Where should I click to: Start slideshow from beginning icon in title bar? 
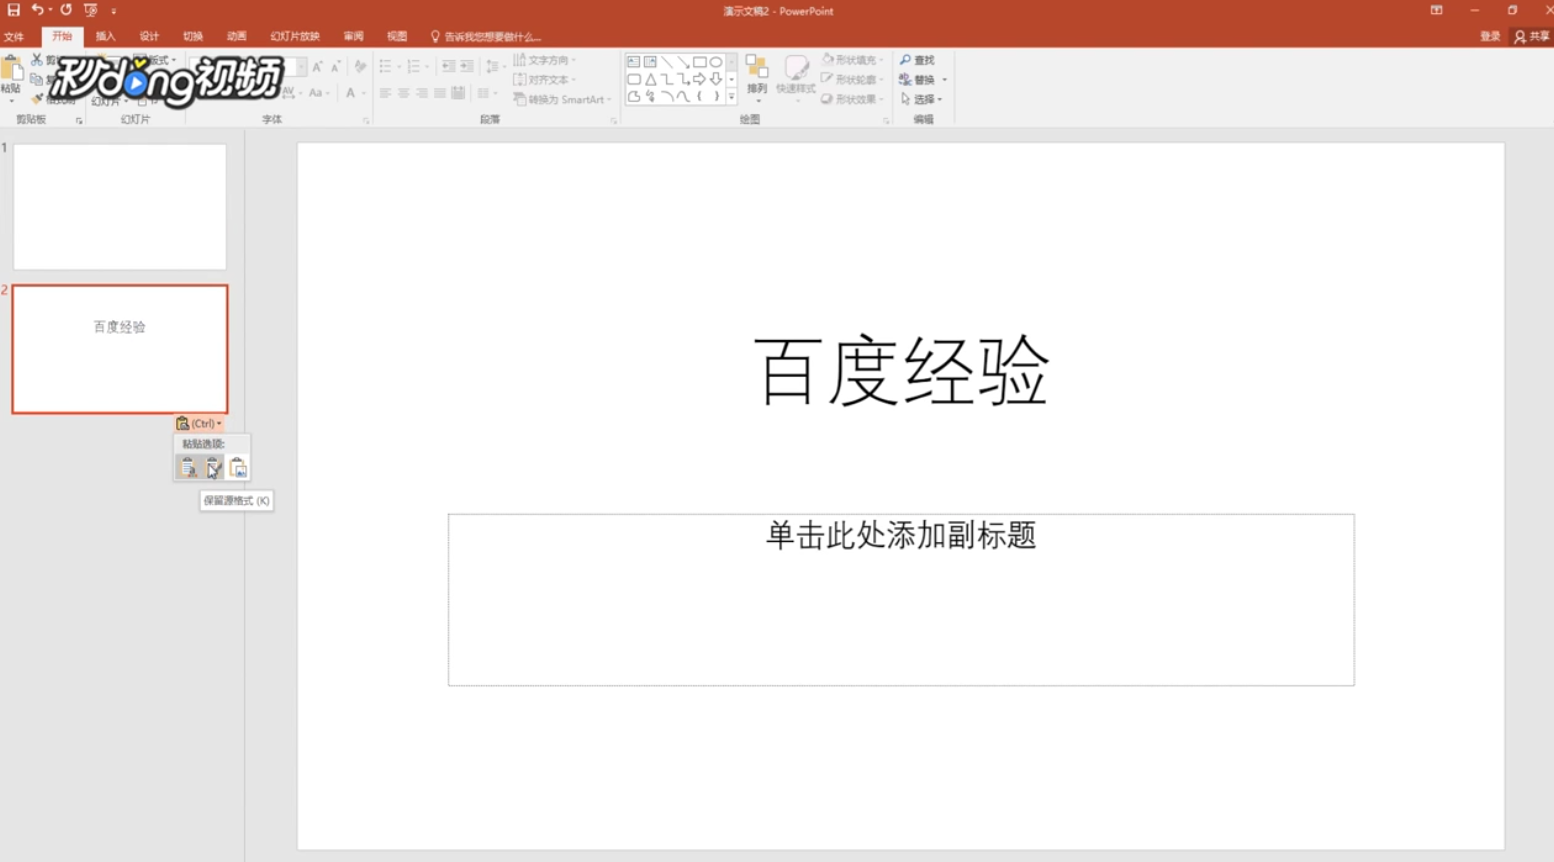[91, 10]
